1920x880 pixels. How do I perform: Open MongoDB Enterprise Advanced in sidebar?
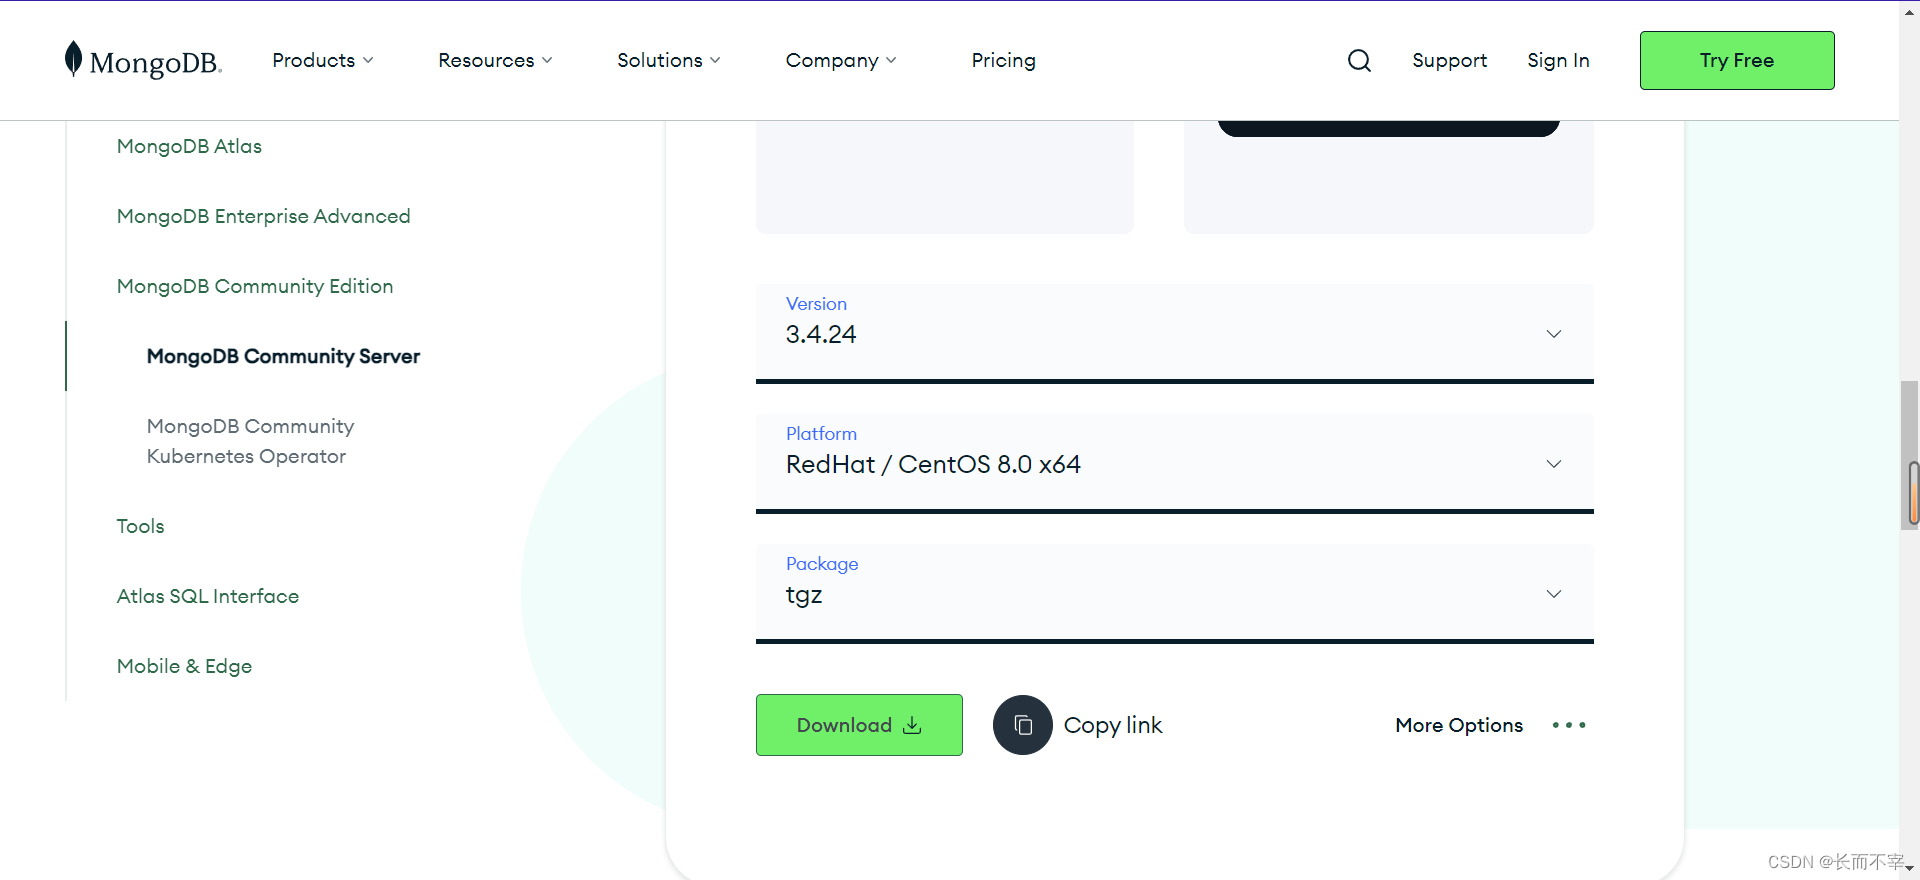click(263, 216)
